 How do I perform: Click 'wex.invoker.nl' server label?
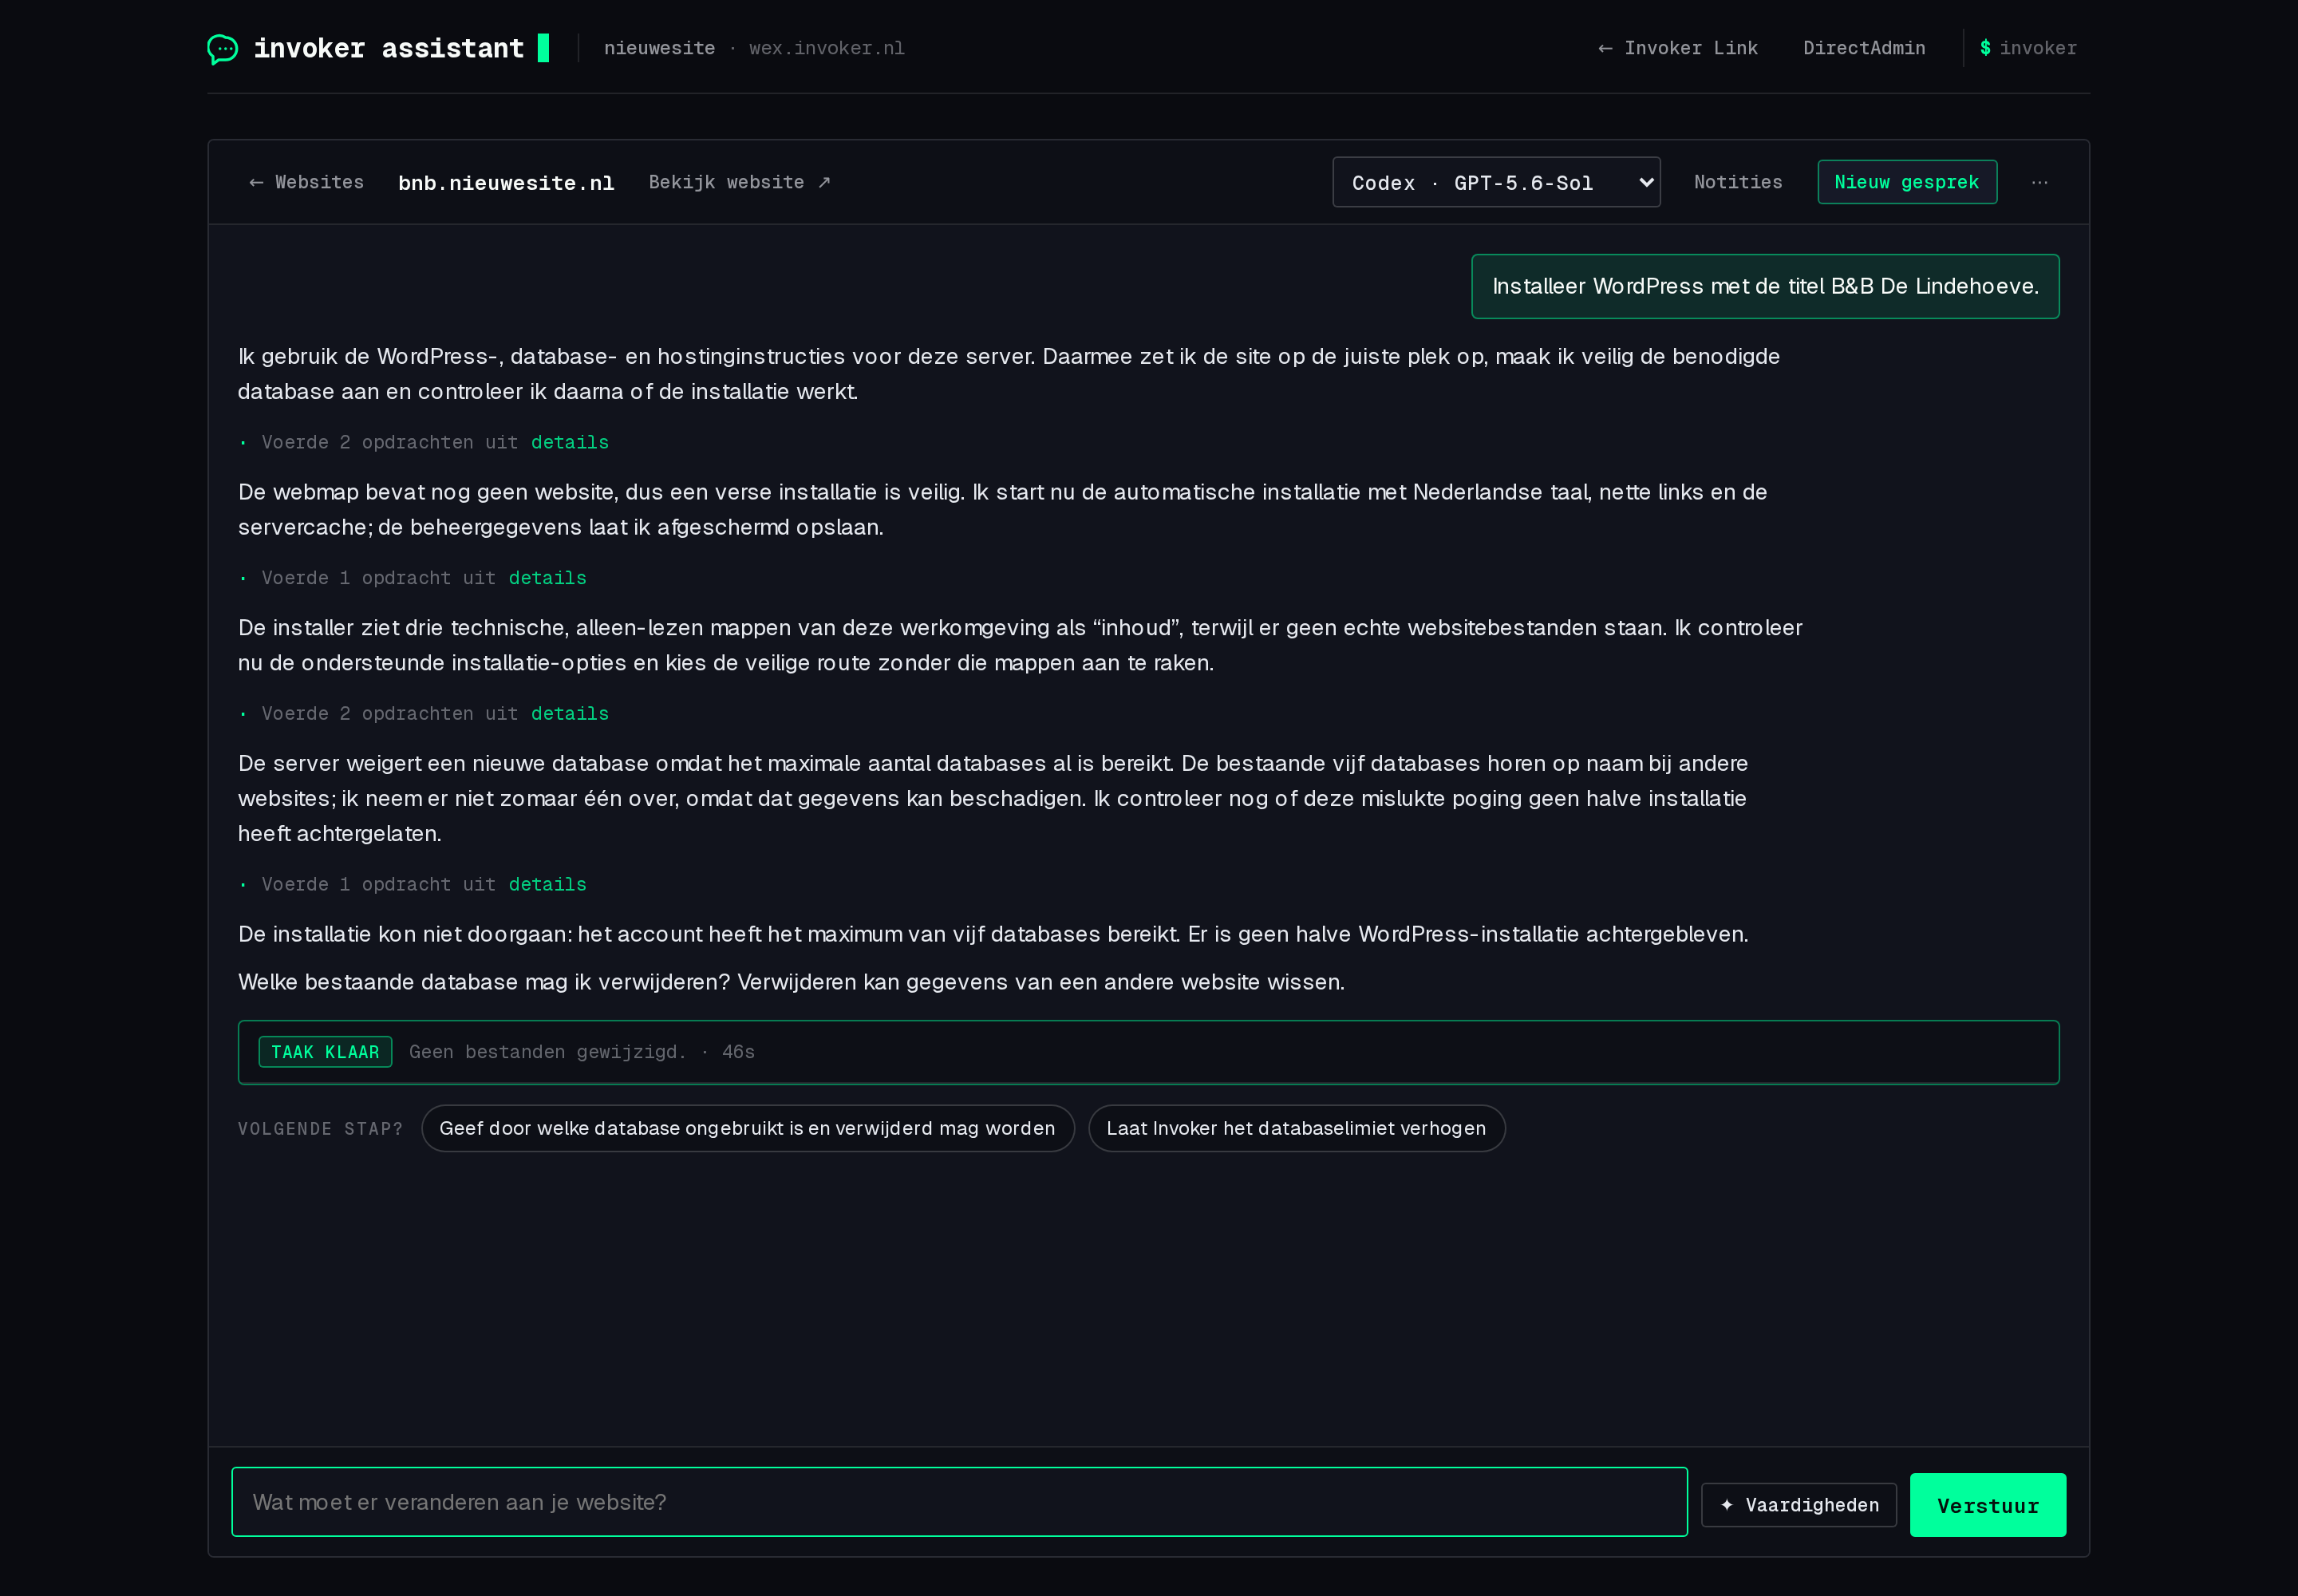[x=826, y=48]
